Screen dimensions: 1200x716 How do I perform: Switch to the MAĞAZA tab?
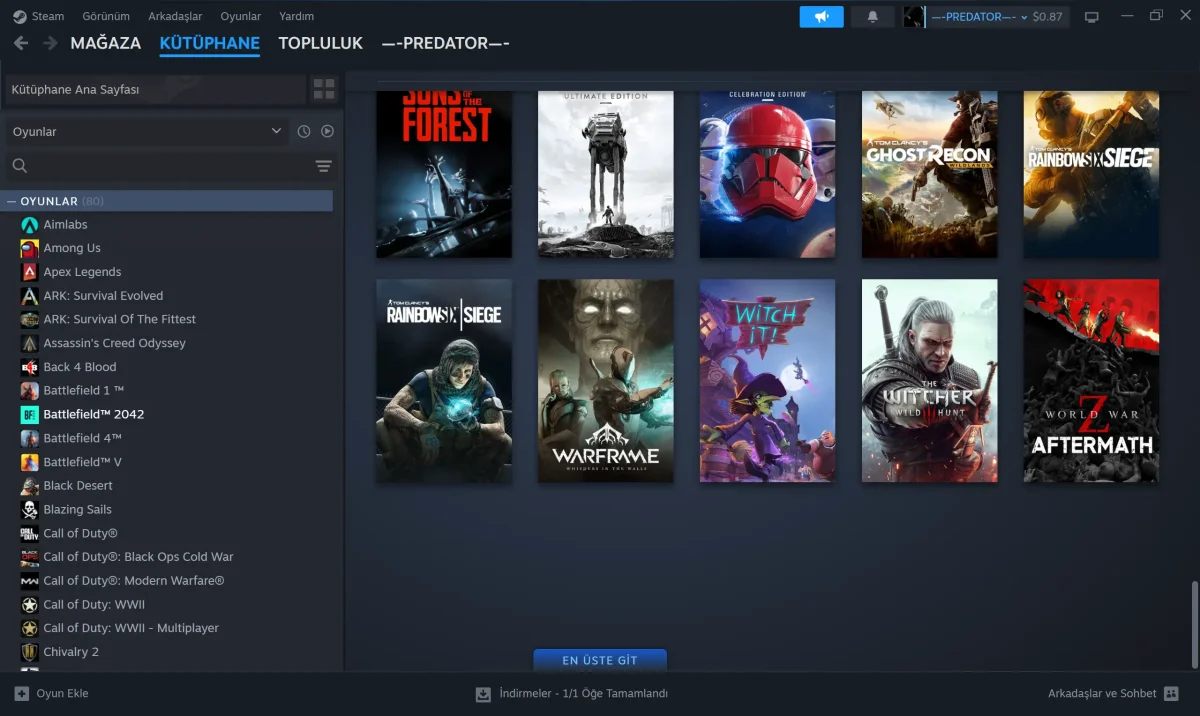pos(105,43)
